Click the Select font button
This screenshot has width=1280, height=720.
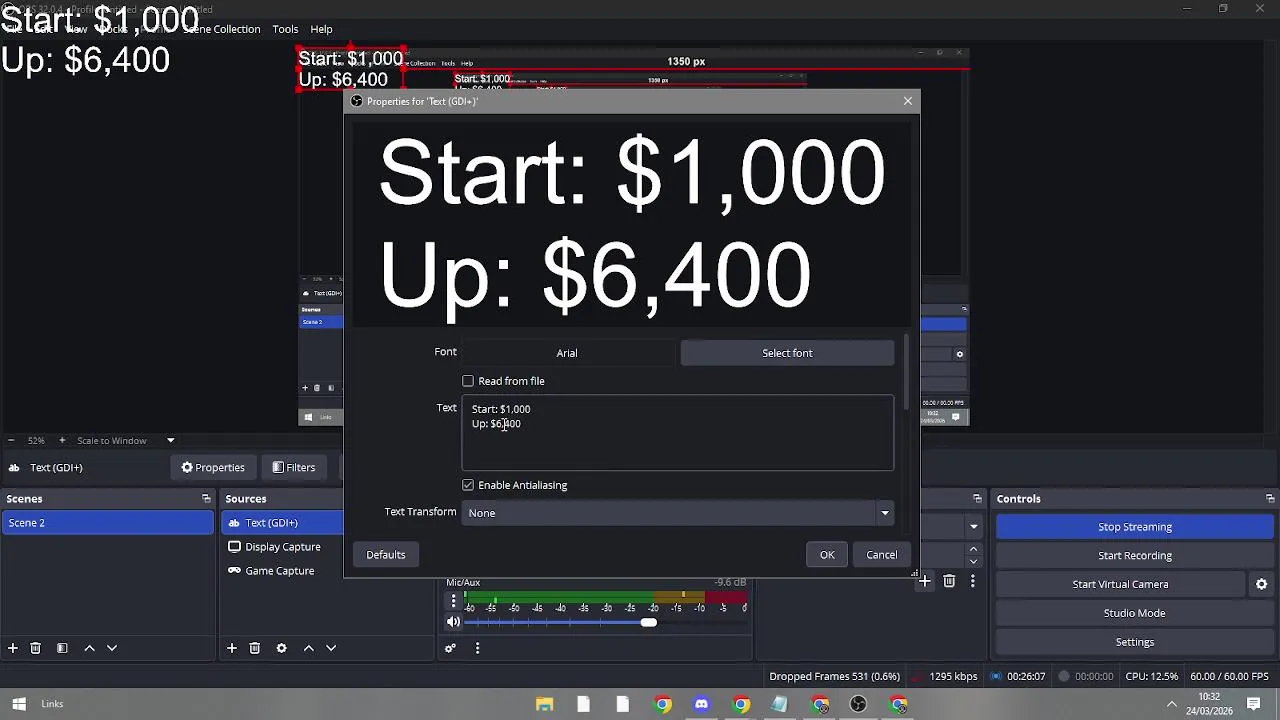coord(787,353)
